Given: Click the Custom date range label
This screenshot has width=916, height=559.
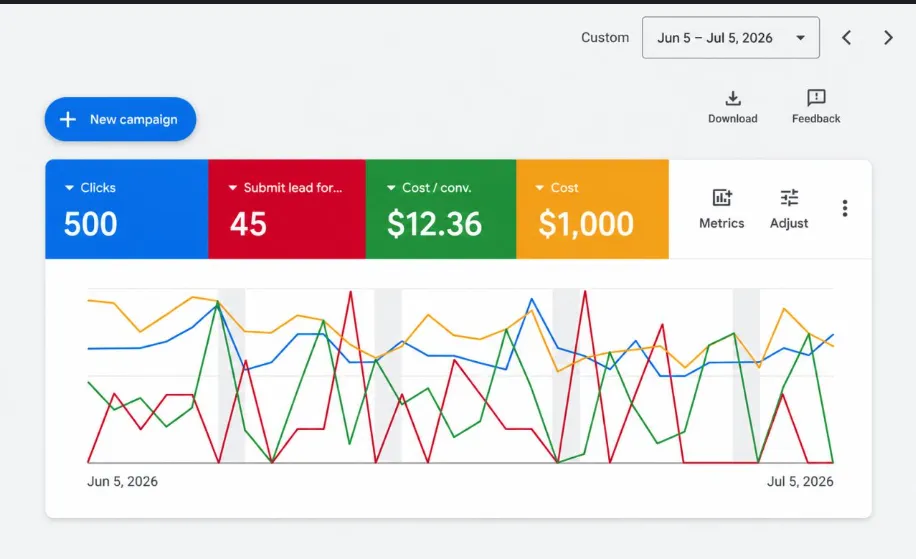Looking at the screenshot, I should coord(605,37).
